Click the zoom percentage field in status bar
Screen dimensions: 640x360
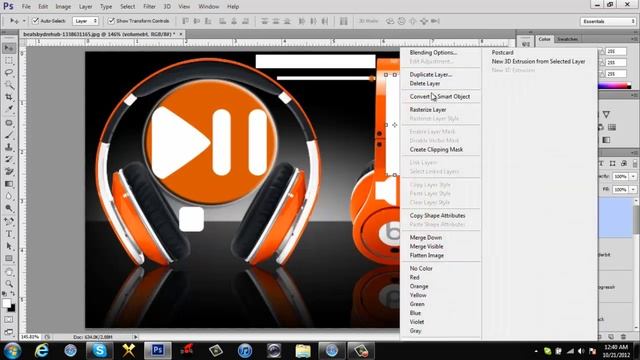[29, 337]
